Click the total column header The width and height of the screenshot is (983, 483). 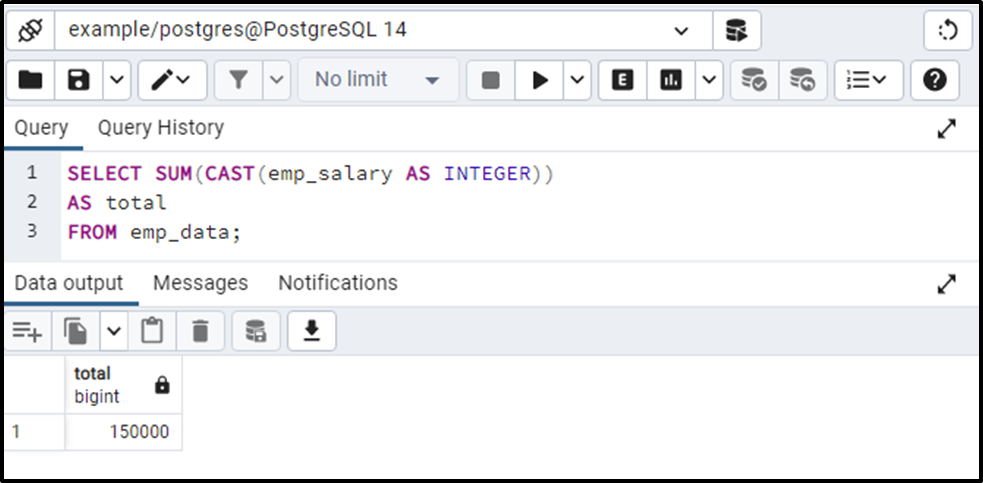(124, 385)
